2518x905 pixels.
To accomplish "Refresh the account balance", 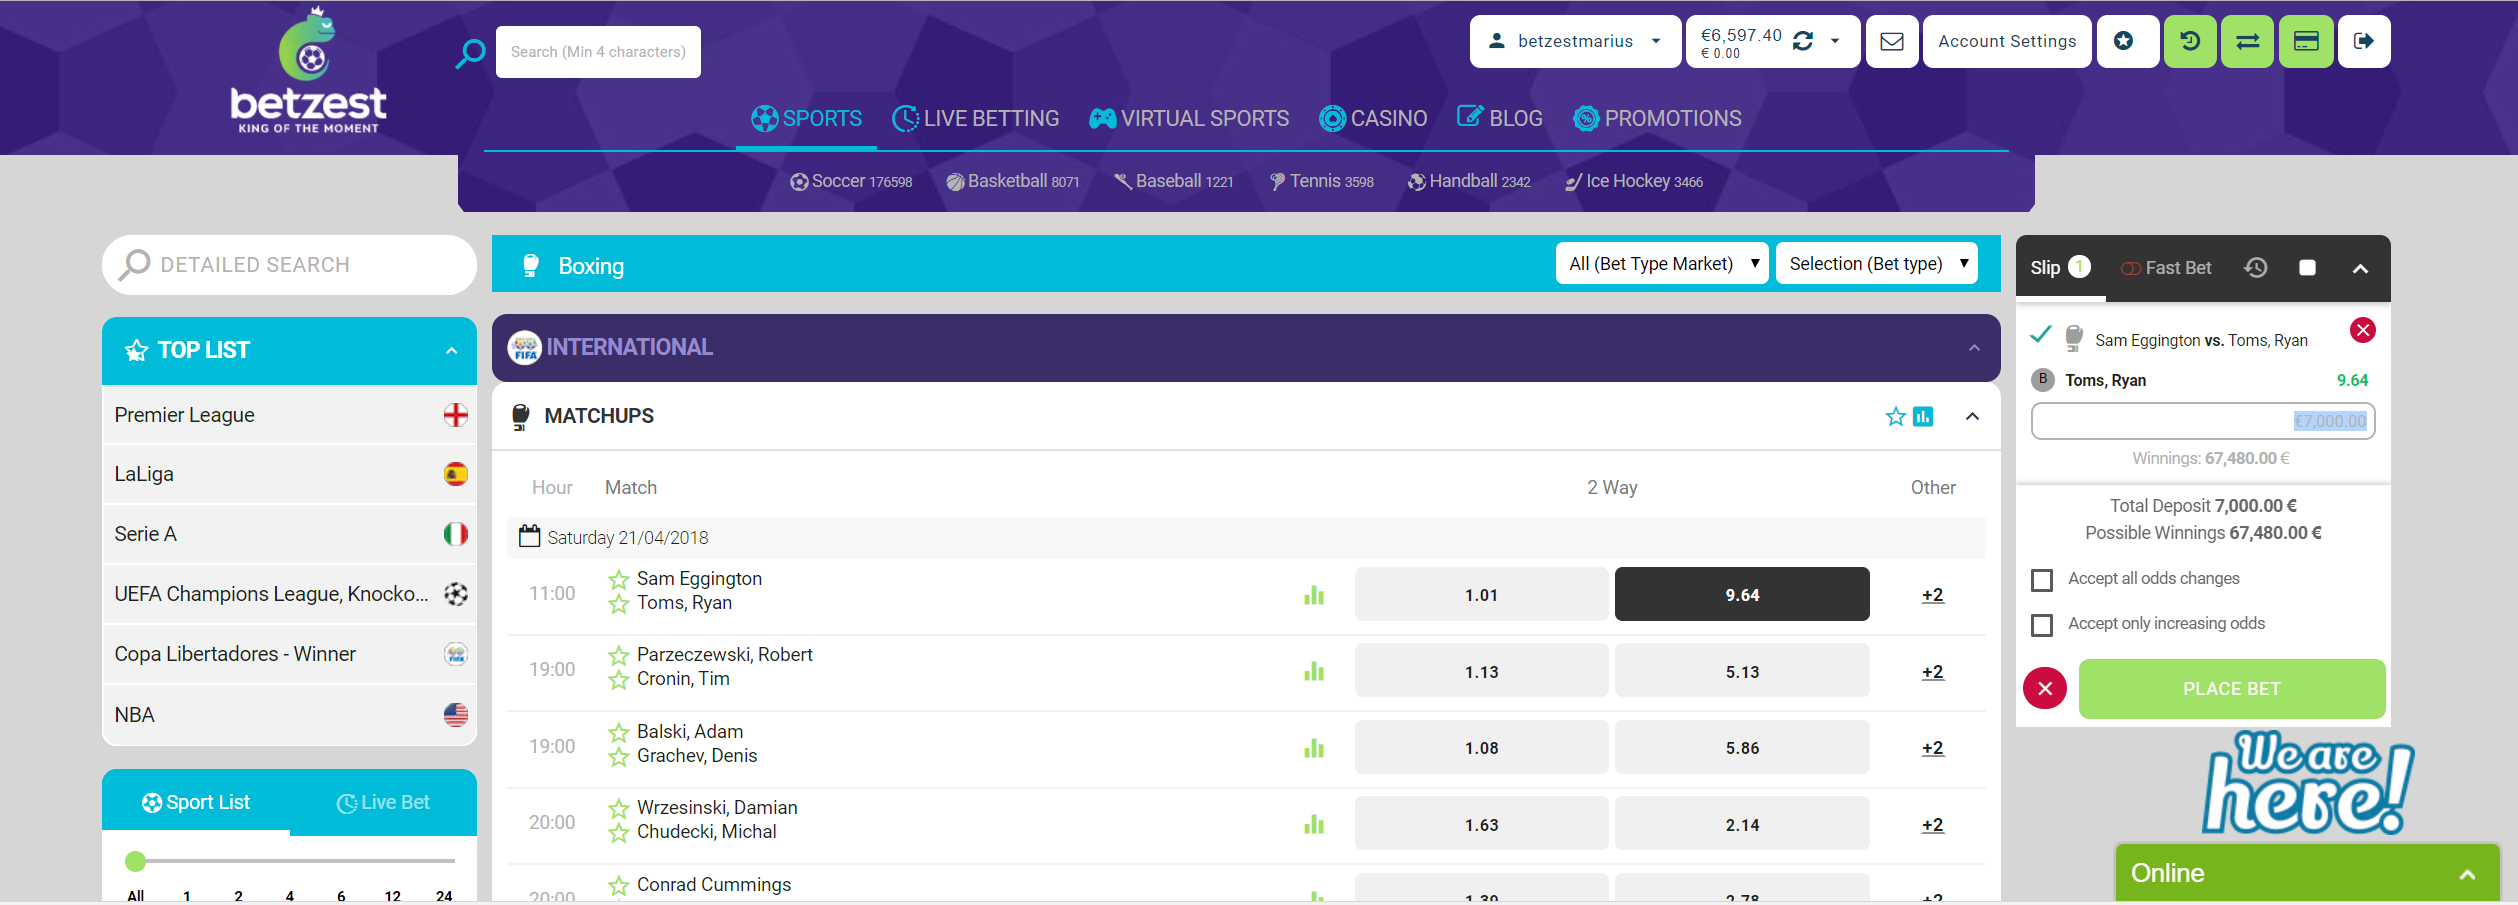I will coord(1803,41).
